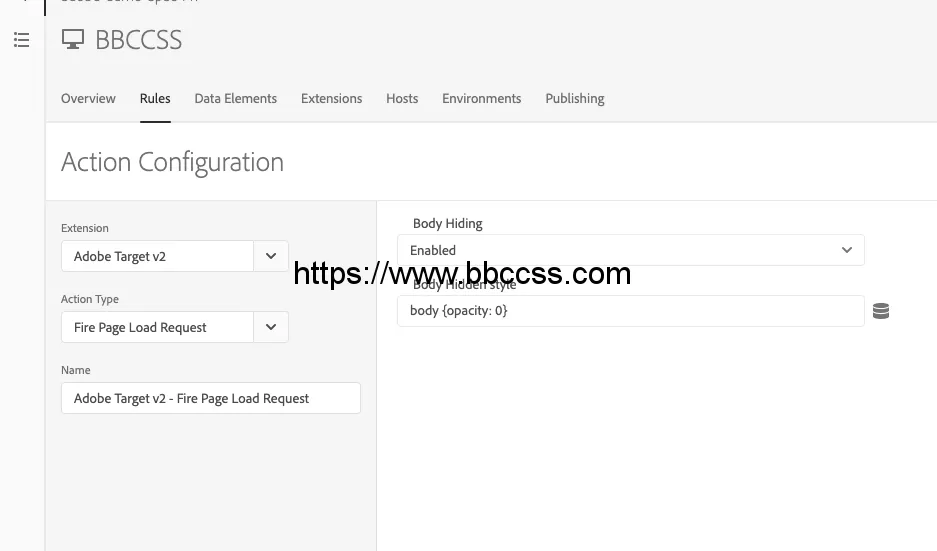Screen dimensions: 937x551
Task: Click the Action Type field label
Action: (x=90, y=299)
